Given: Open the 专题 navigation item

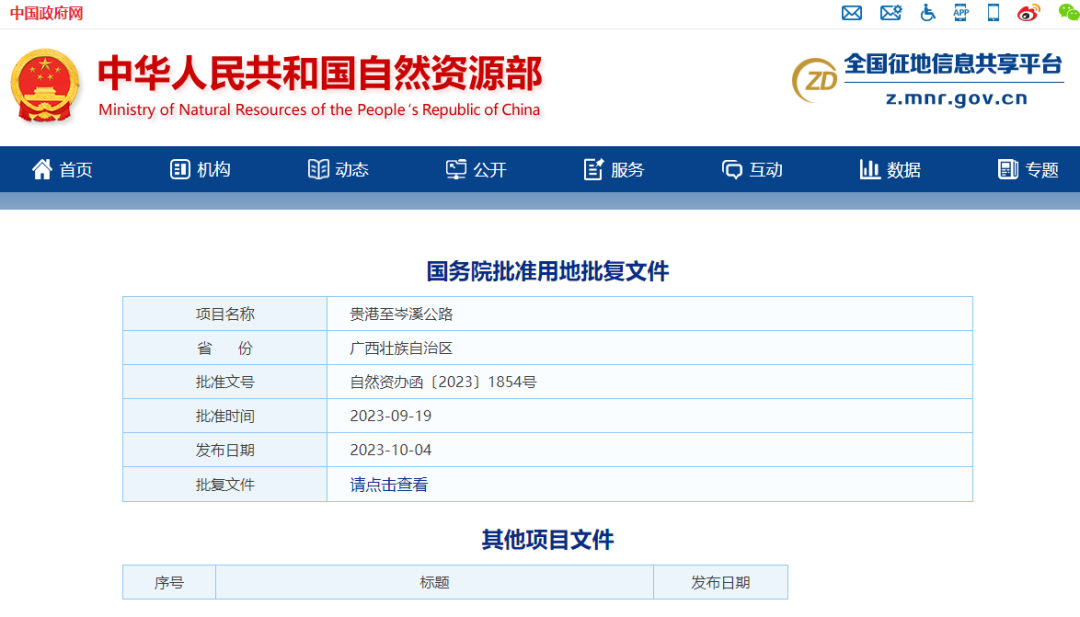Looking at the screenshot, I should point(1028,170).
